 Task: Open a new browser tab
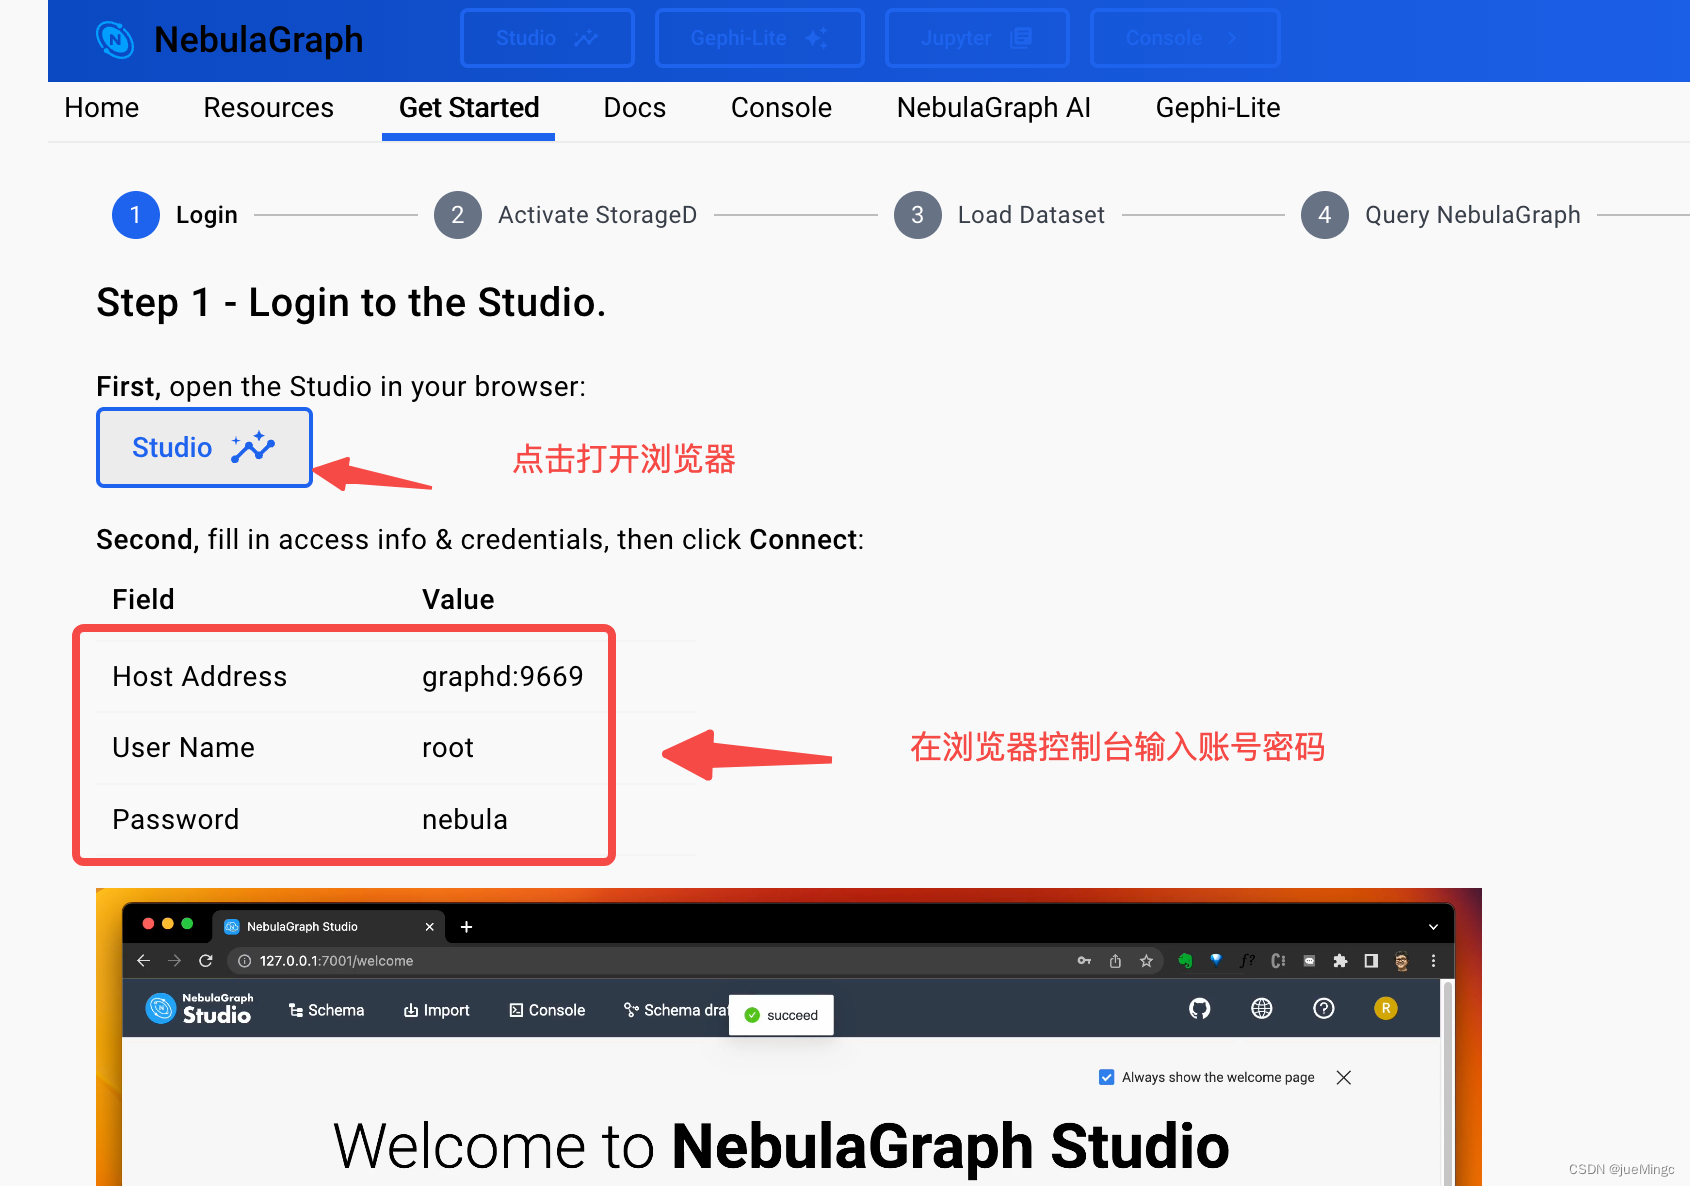pos(466,927)
